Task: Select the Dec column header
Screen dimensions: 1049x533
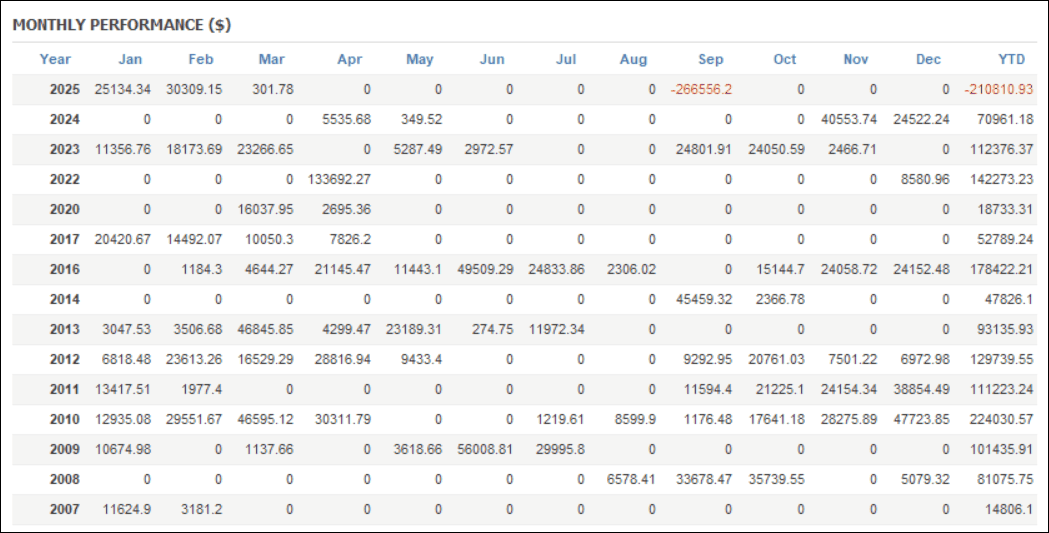Action: point(928,59)
